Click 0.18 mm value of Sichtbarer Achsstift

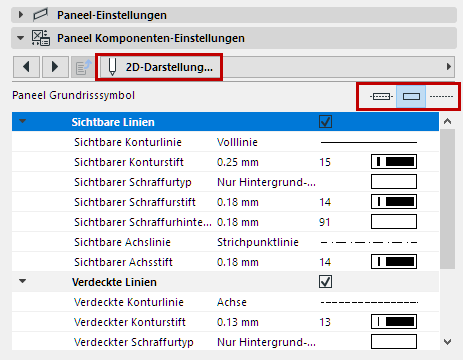click(238, 262)
